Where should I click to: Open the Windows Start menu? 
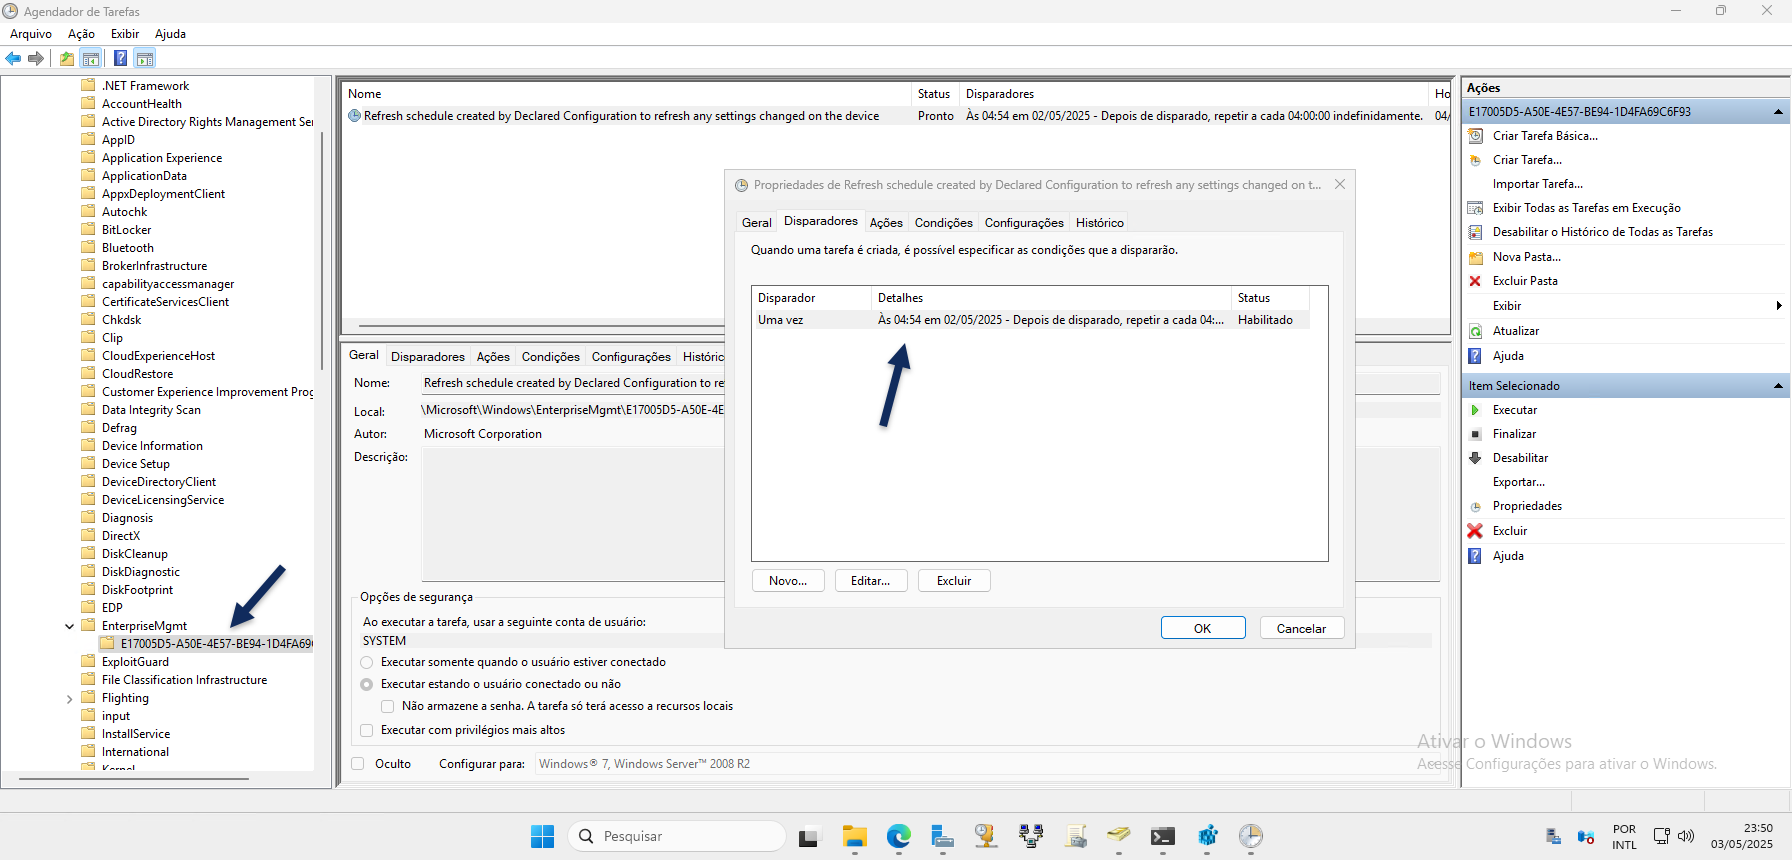tap(542, 836)
